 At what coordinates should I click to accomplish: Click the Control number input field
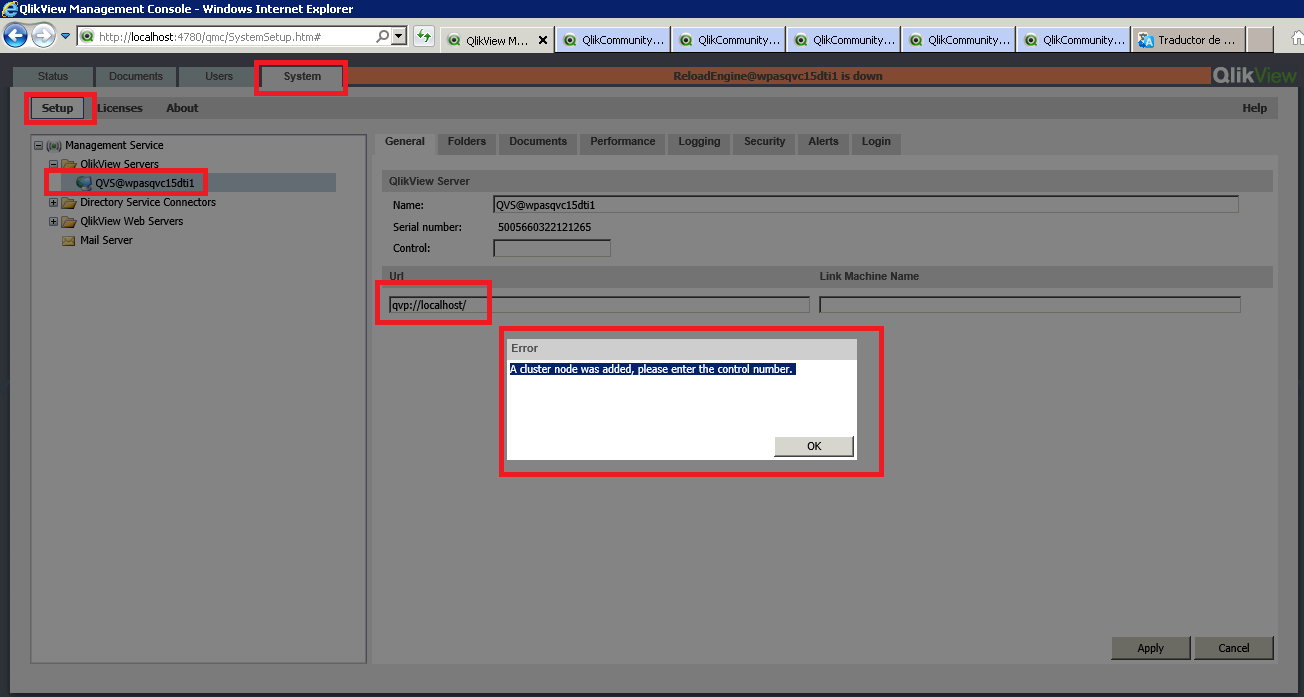tap(552, 248)
